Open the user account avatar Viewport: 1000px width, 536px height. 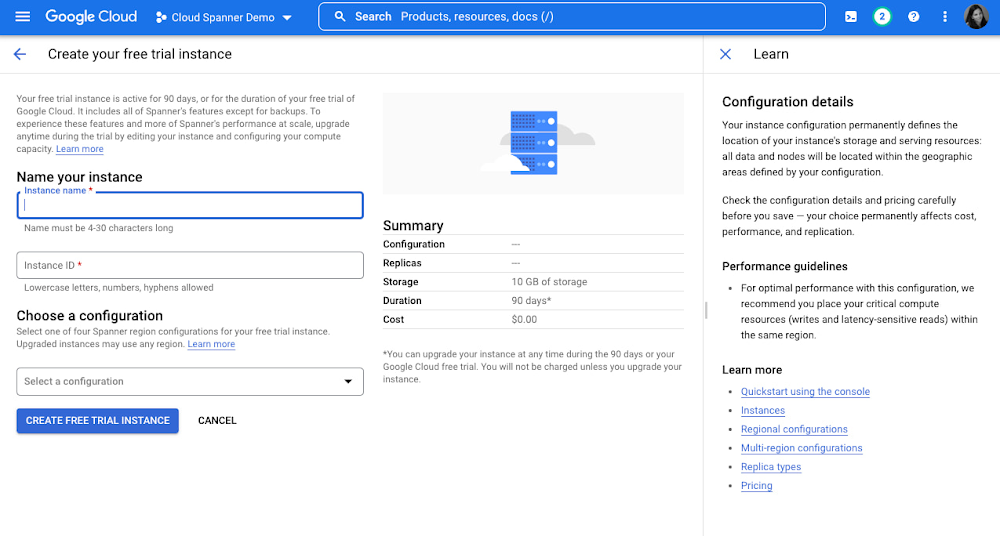tap(976, 17)
